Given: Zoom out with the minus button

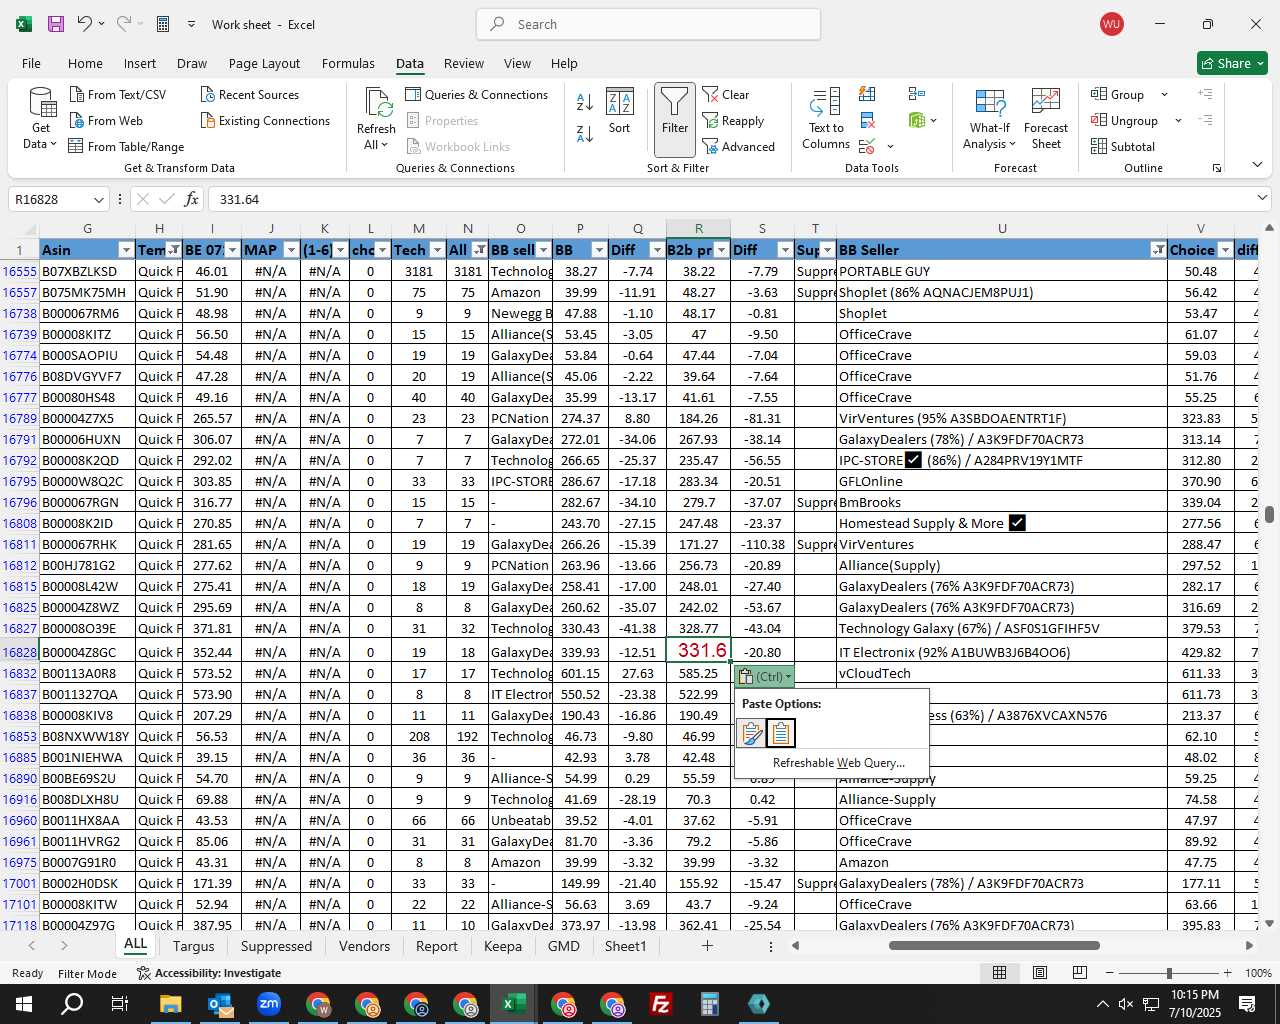Looking at the screenshot, I should [x=1110, y=973].
